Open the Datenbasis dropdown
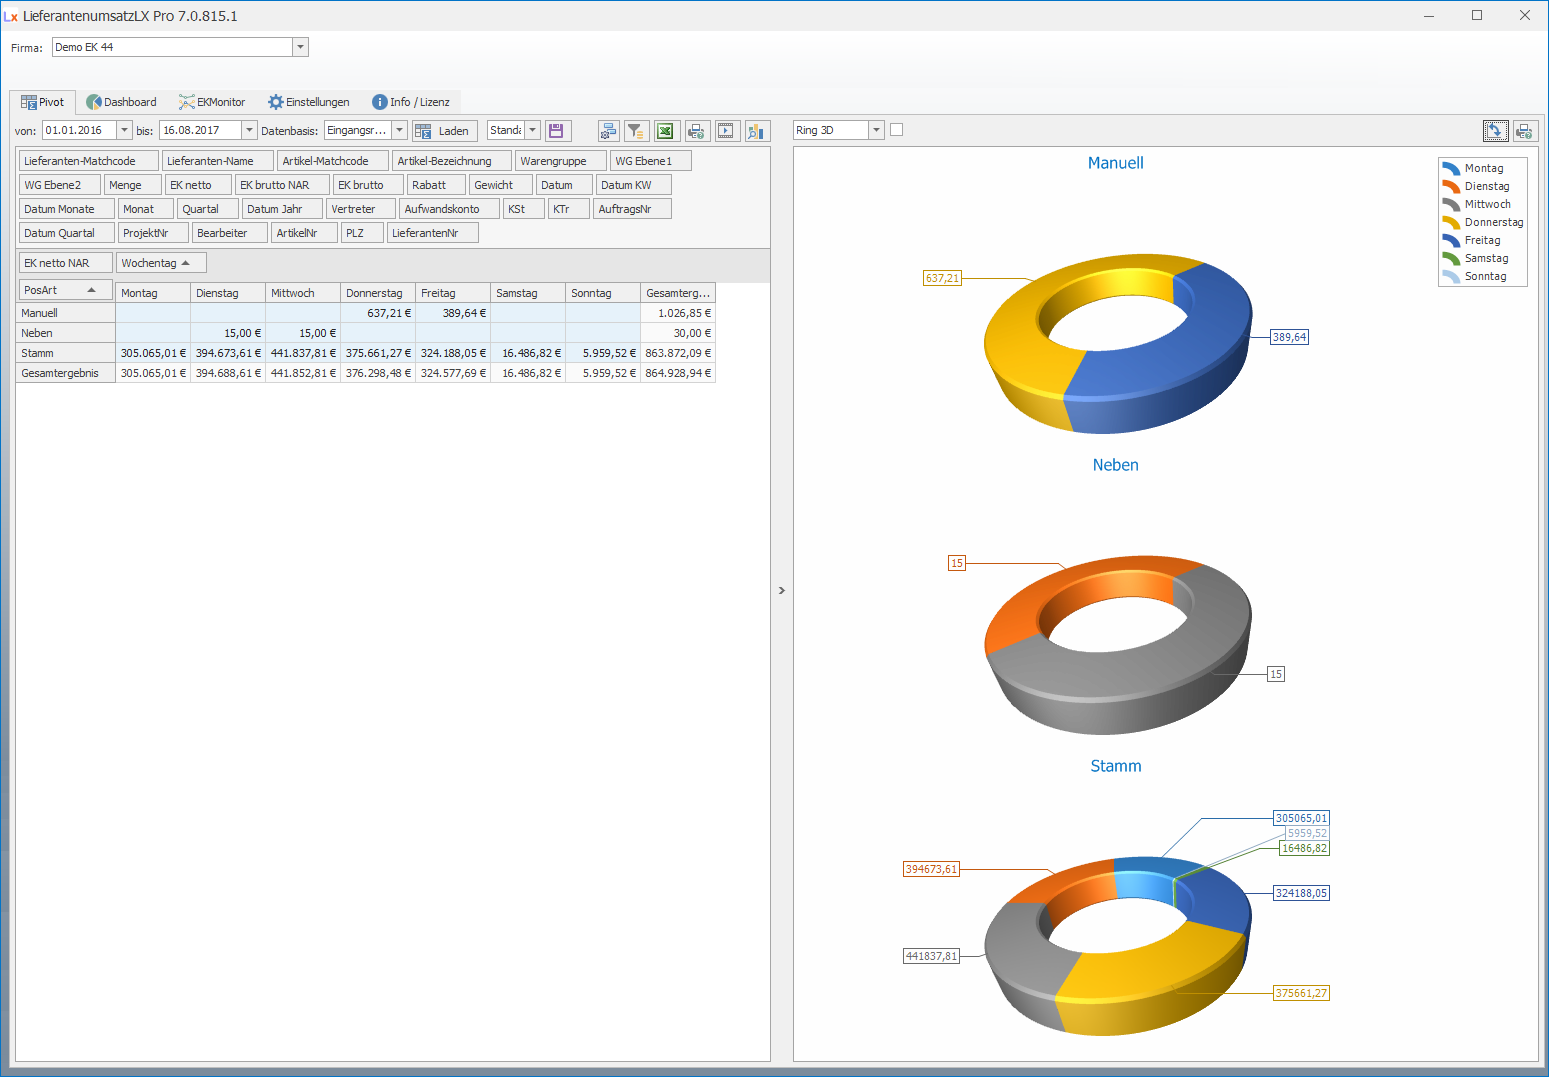The image size is (1549, 1077). (399, 130)
